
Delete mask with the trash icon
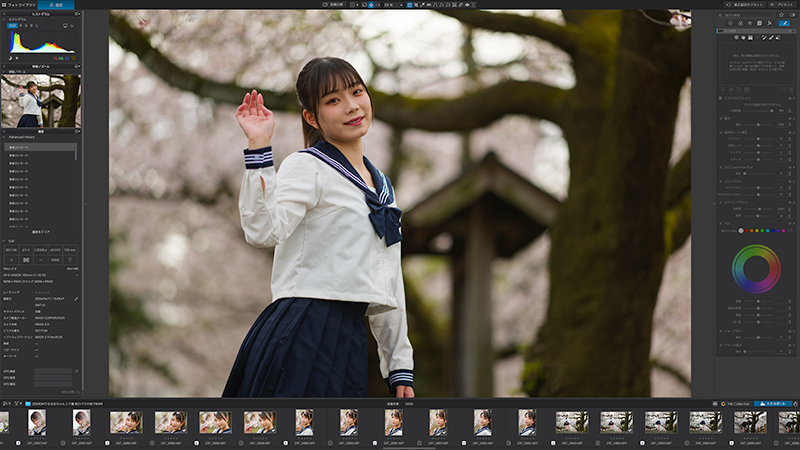(x=791, y=90)
